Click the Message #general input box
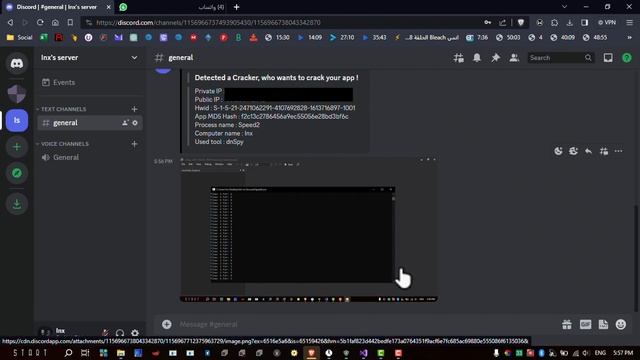This screenshot has height=360, width=640. (367, 324)
